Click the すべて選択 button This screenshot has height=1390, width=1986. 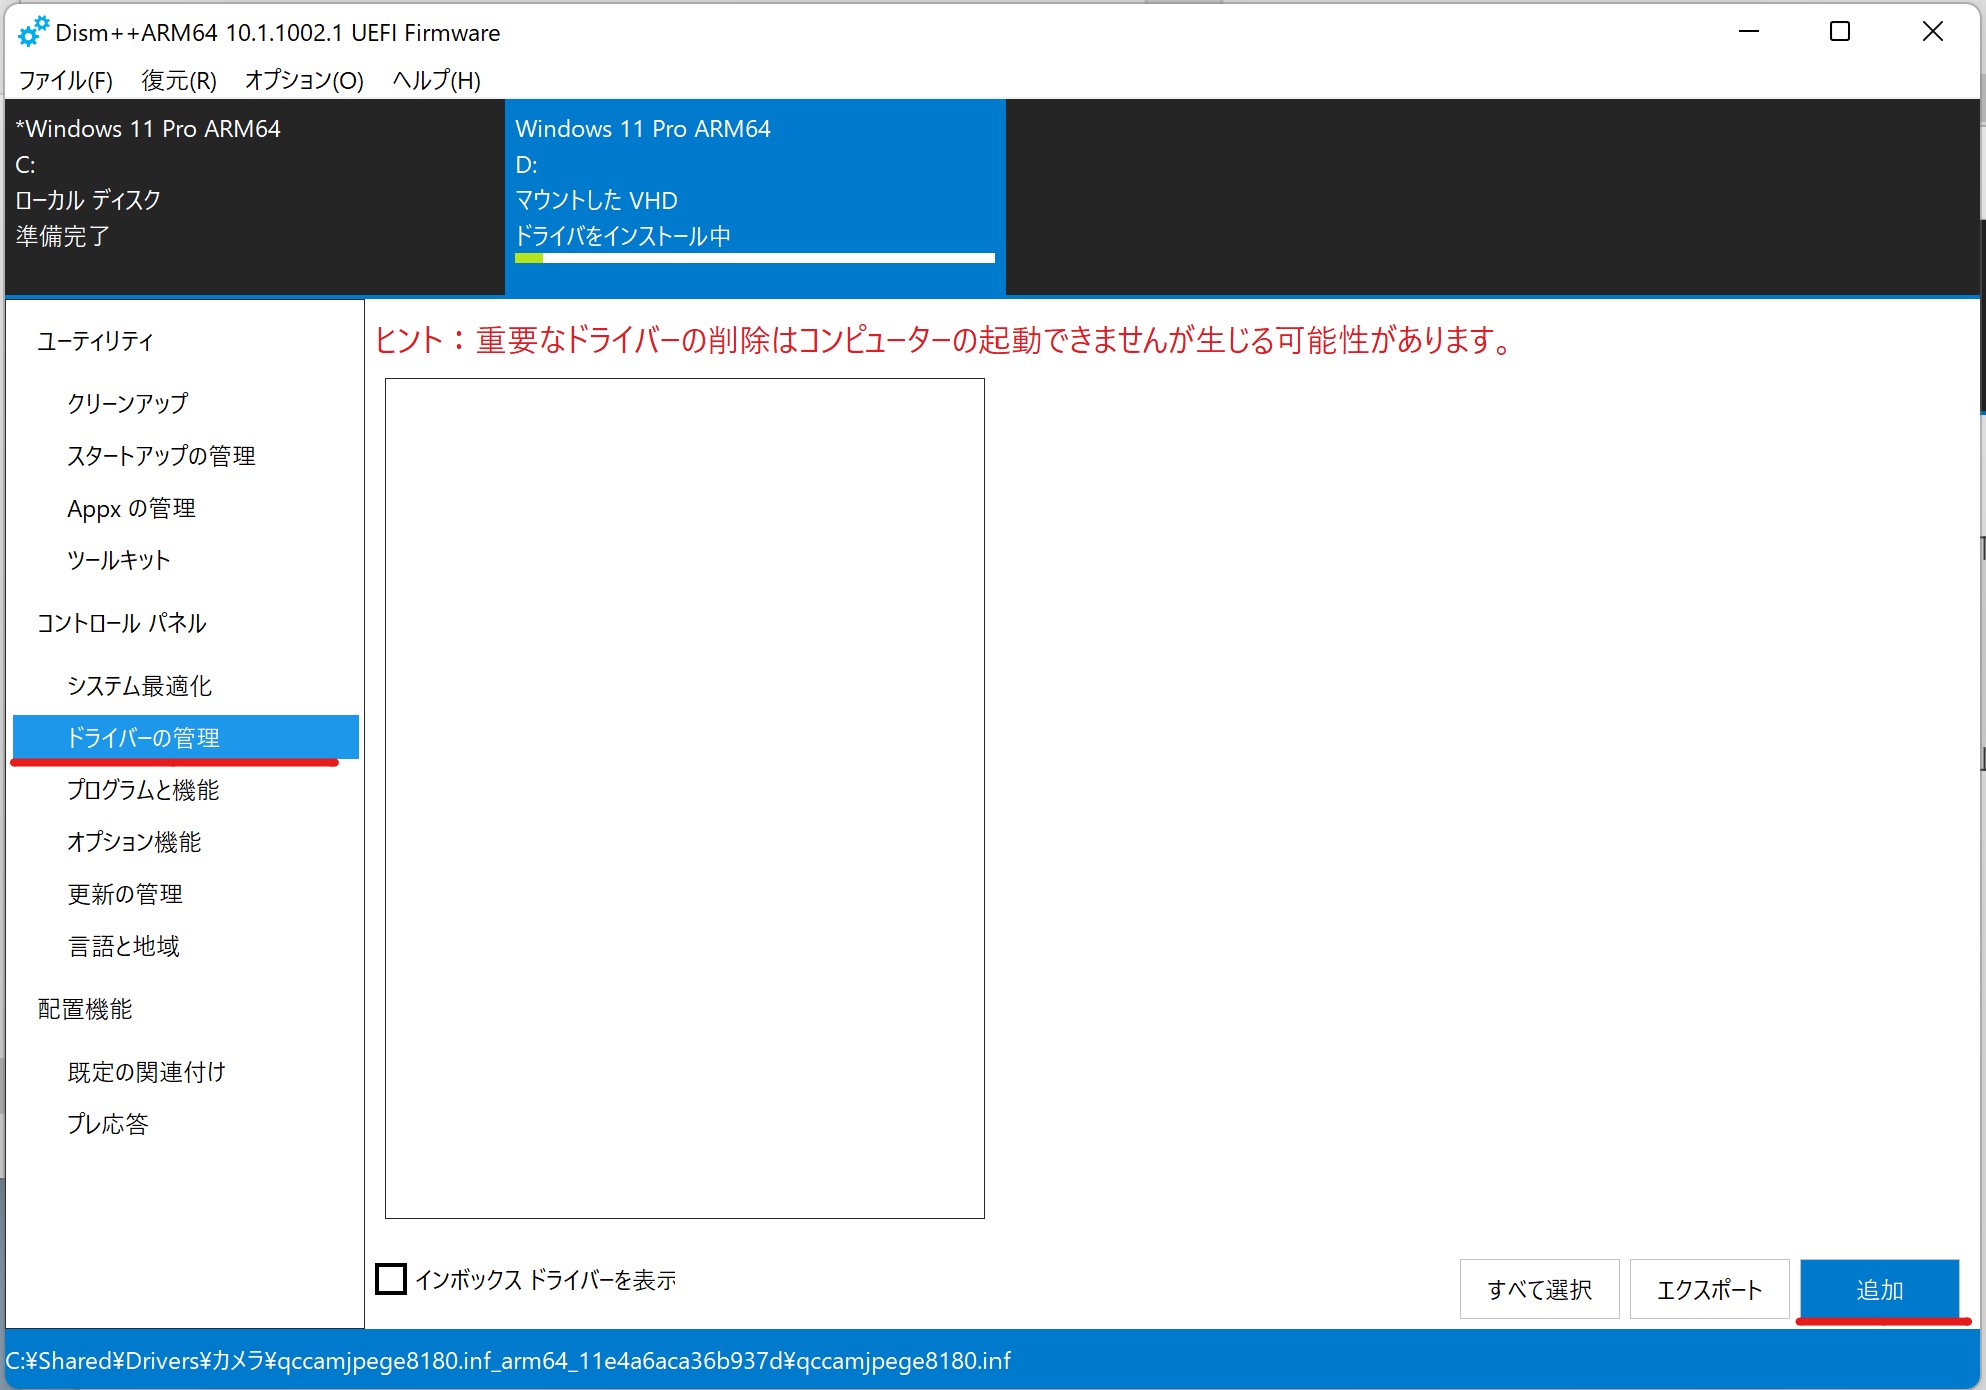pos(1539,1289)
